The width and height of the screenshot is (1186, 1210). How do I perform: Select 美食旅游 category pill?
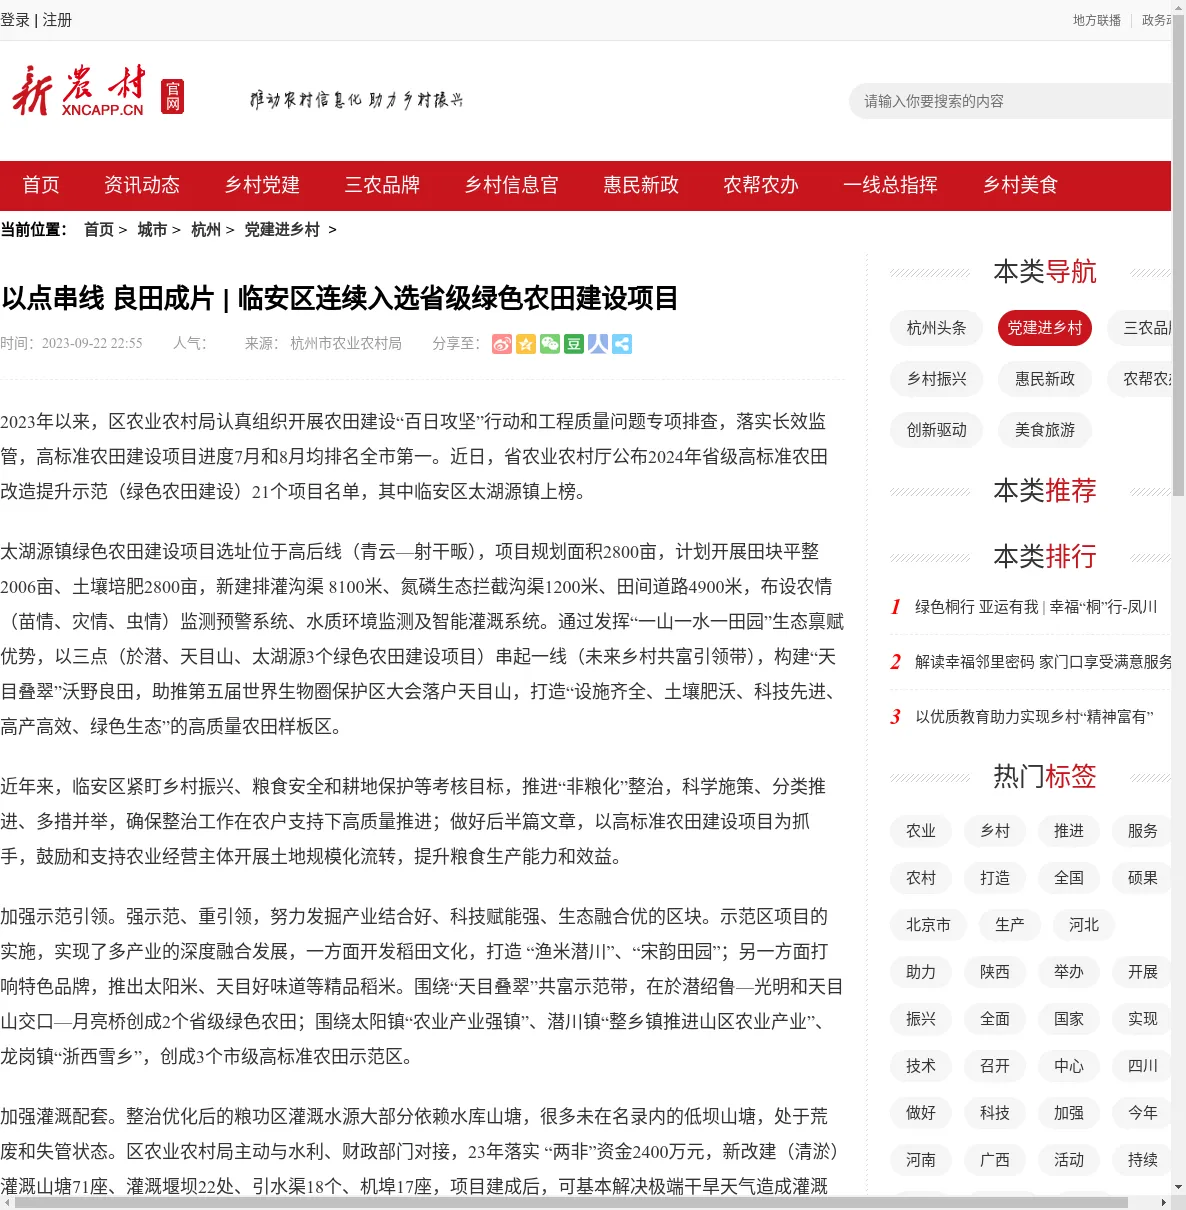(1045, 430)
